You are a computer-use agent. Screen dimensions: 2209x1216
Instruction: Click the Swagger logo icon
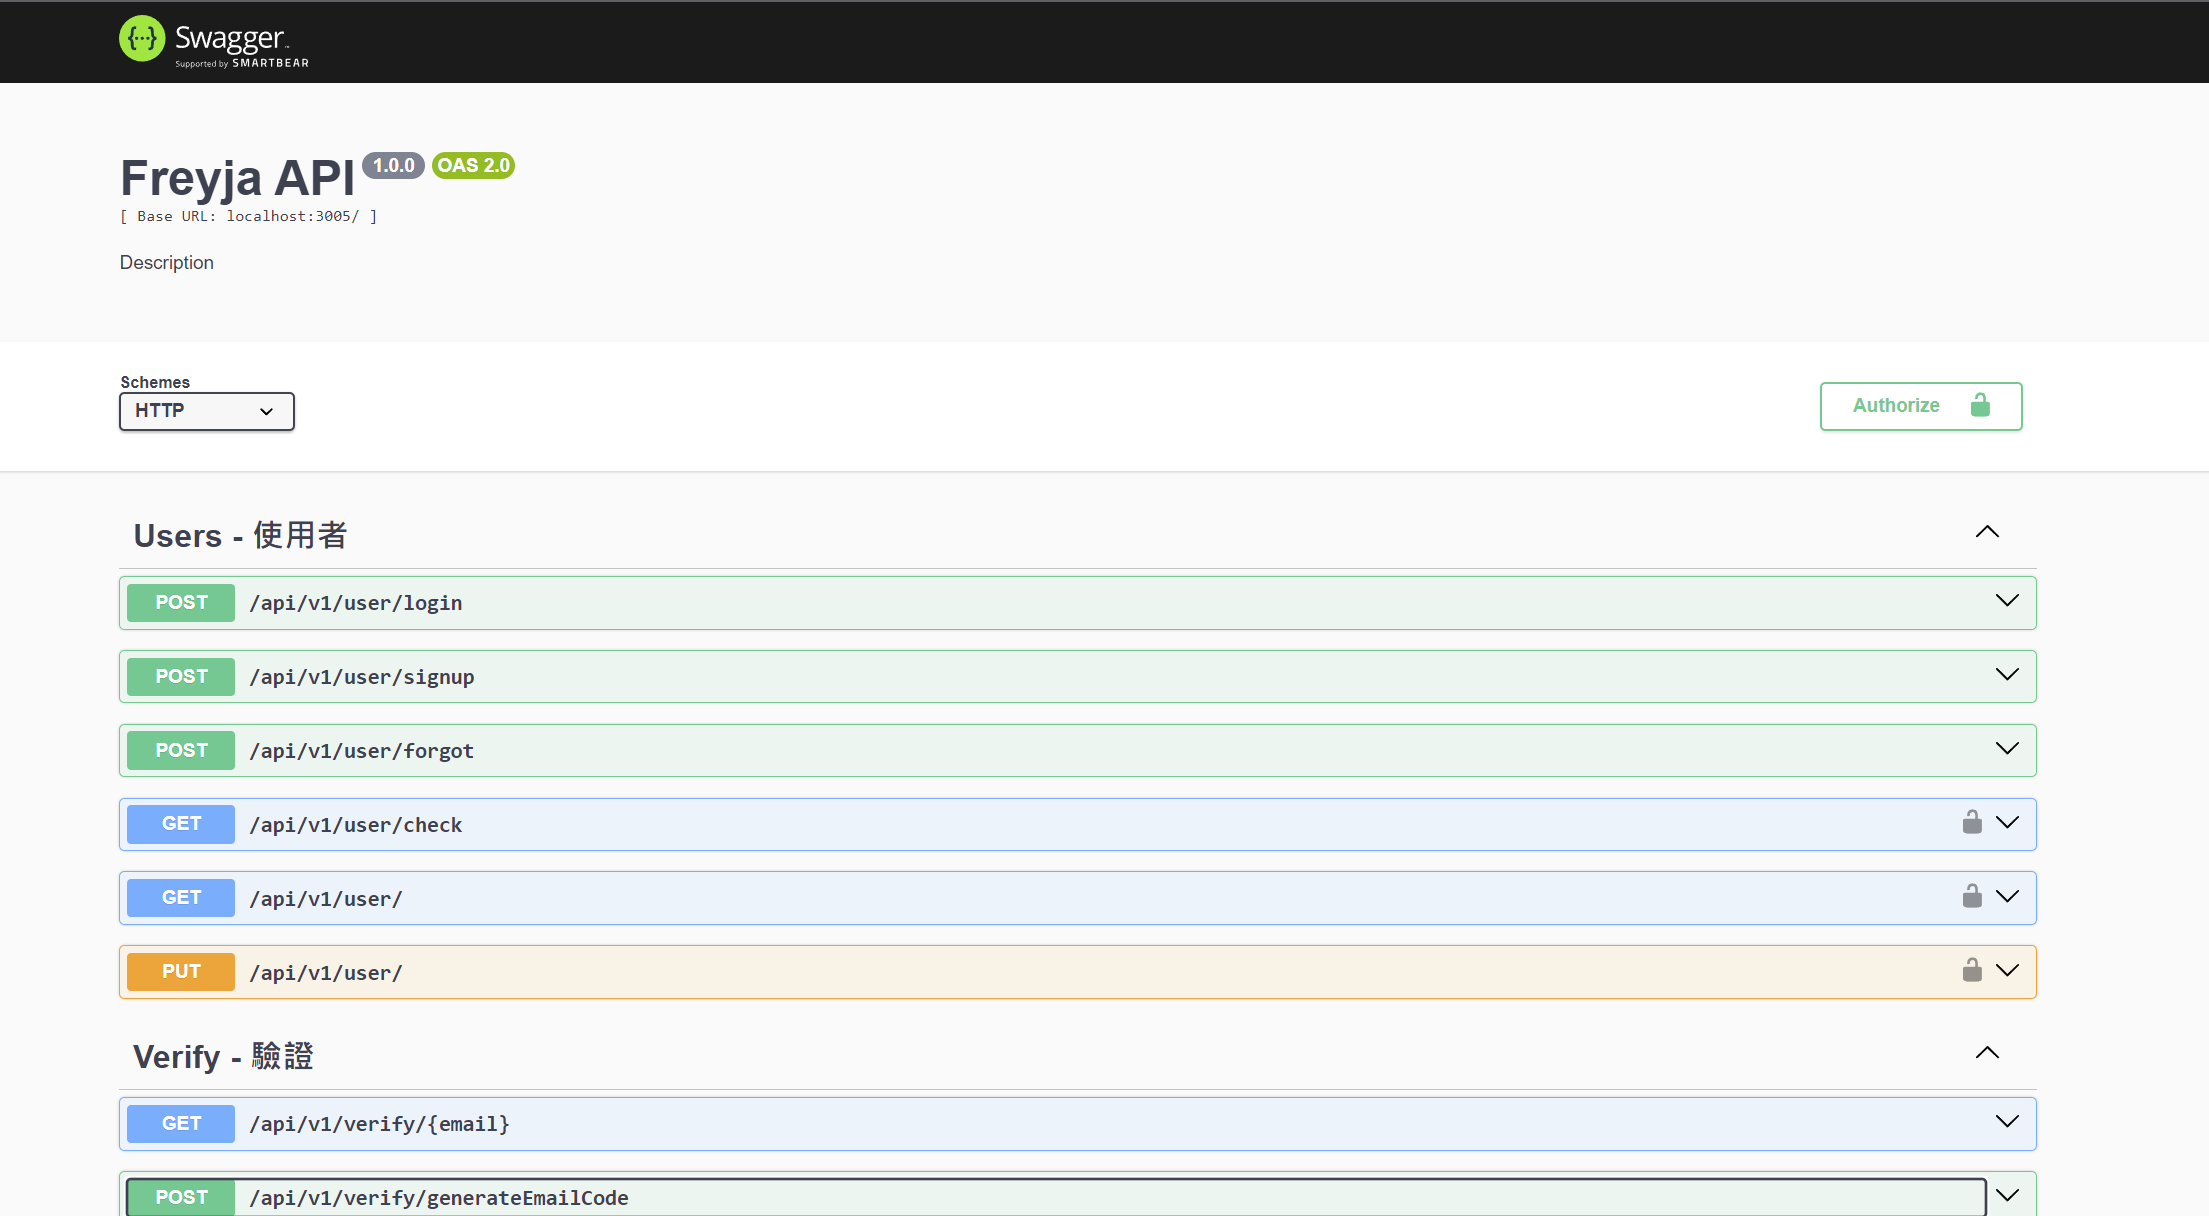(142, 39)
